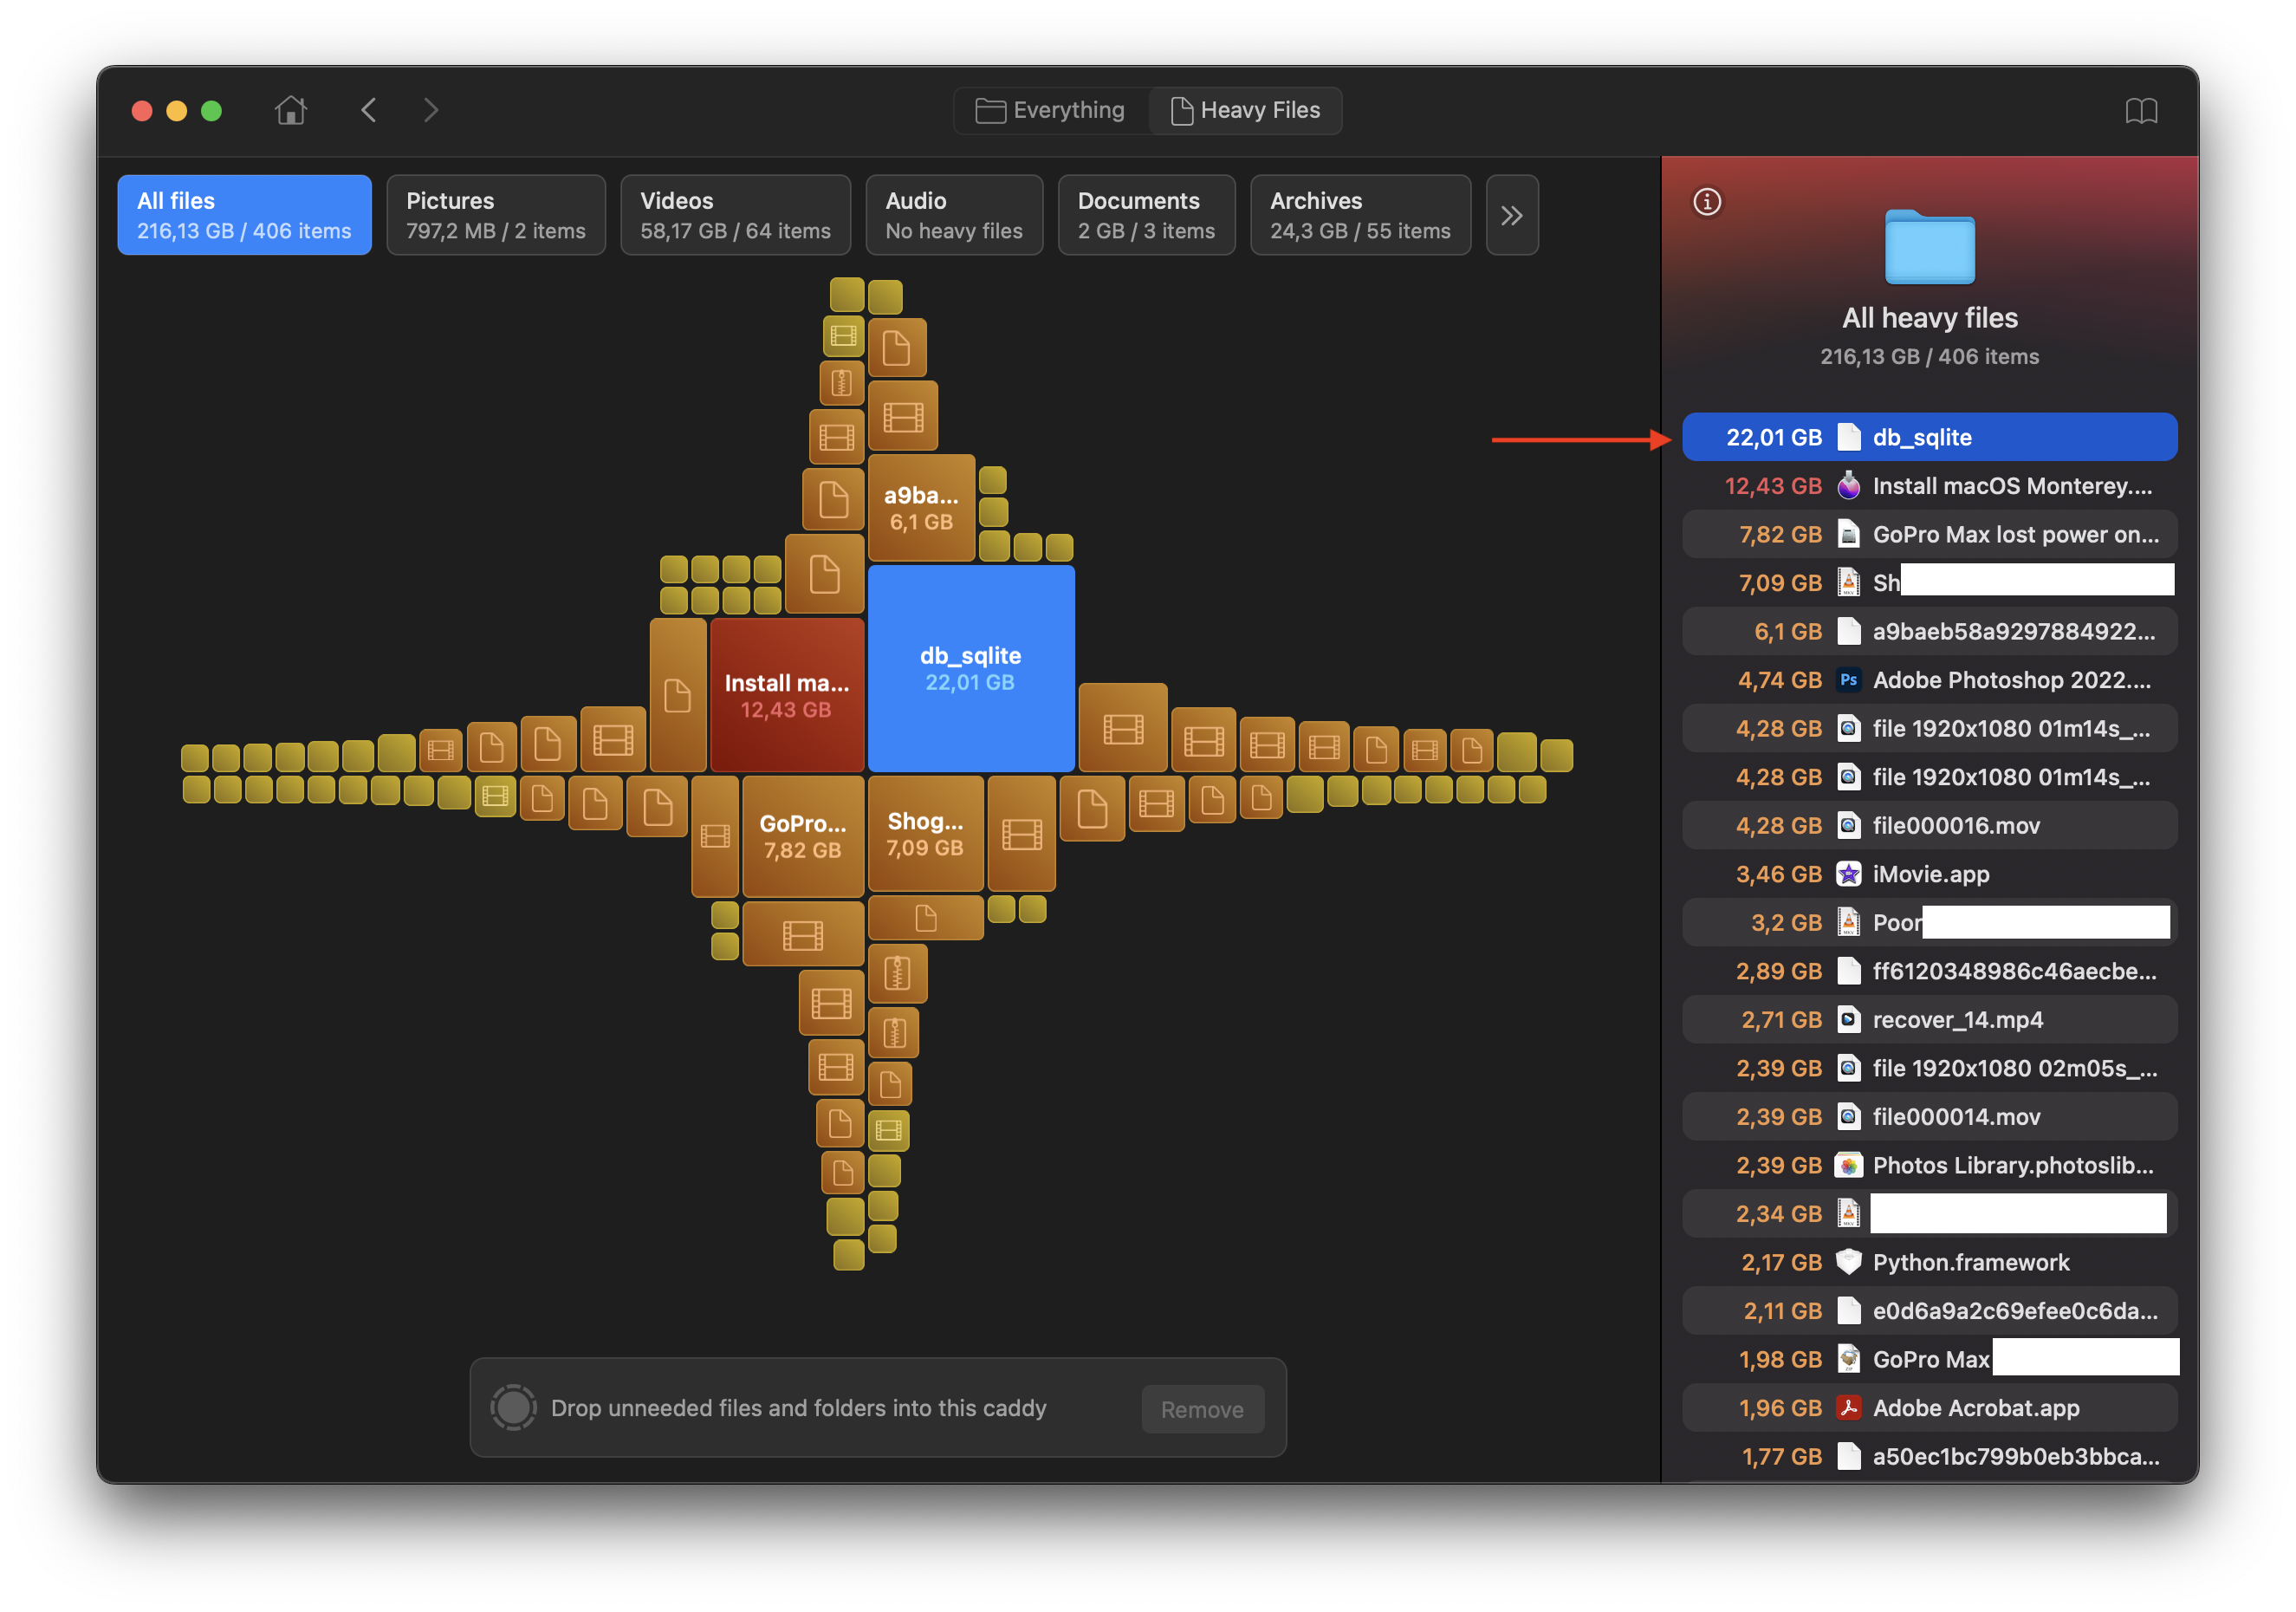2296x1612 pixels.
Task: Click the caddy drop circle
Action: point(514,1408)
